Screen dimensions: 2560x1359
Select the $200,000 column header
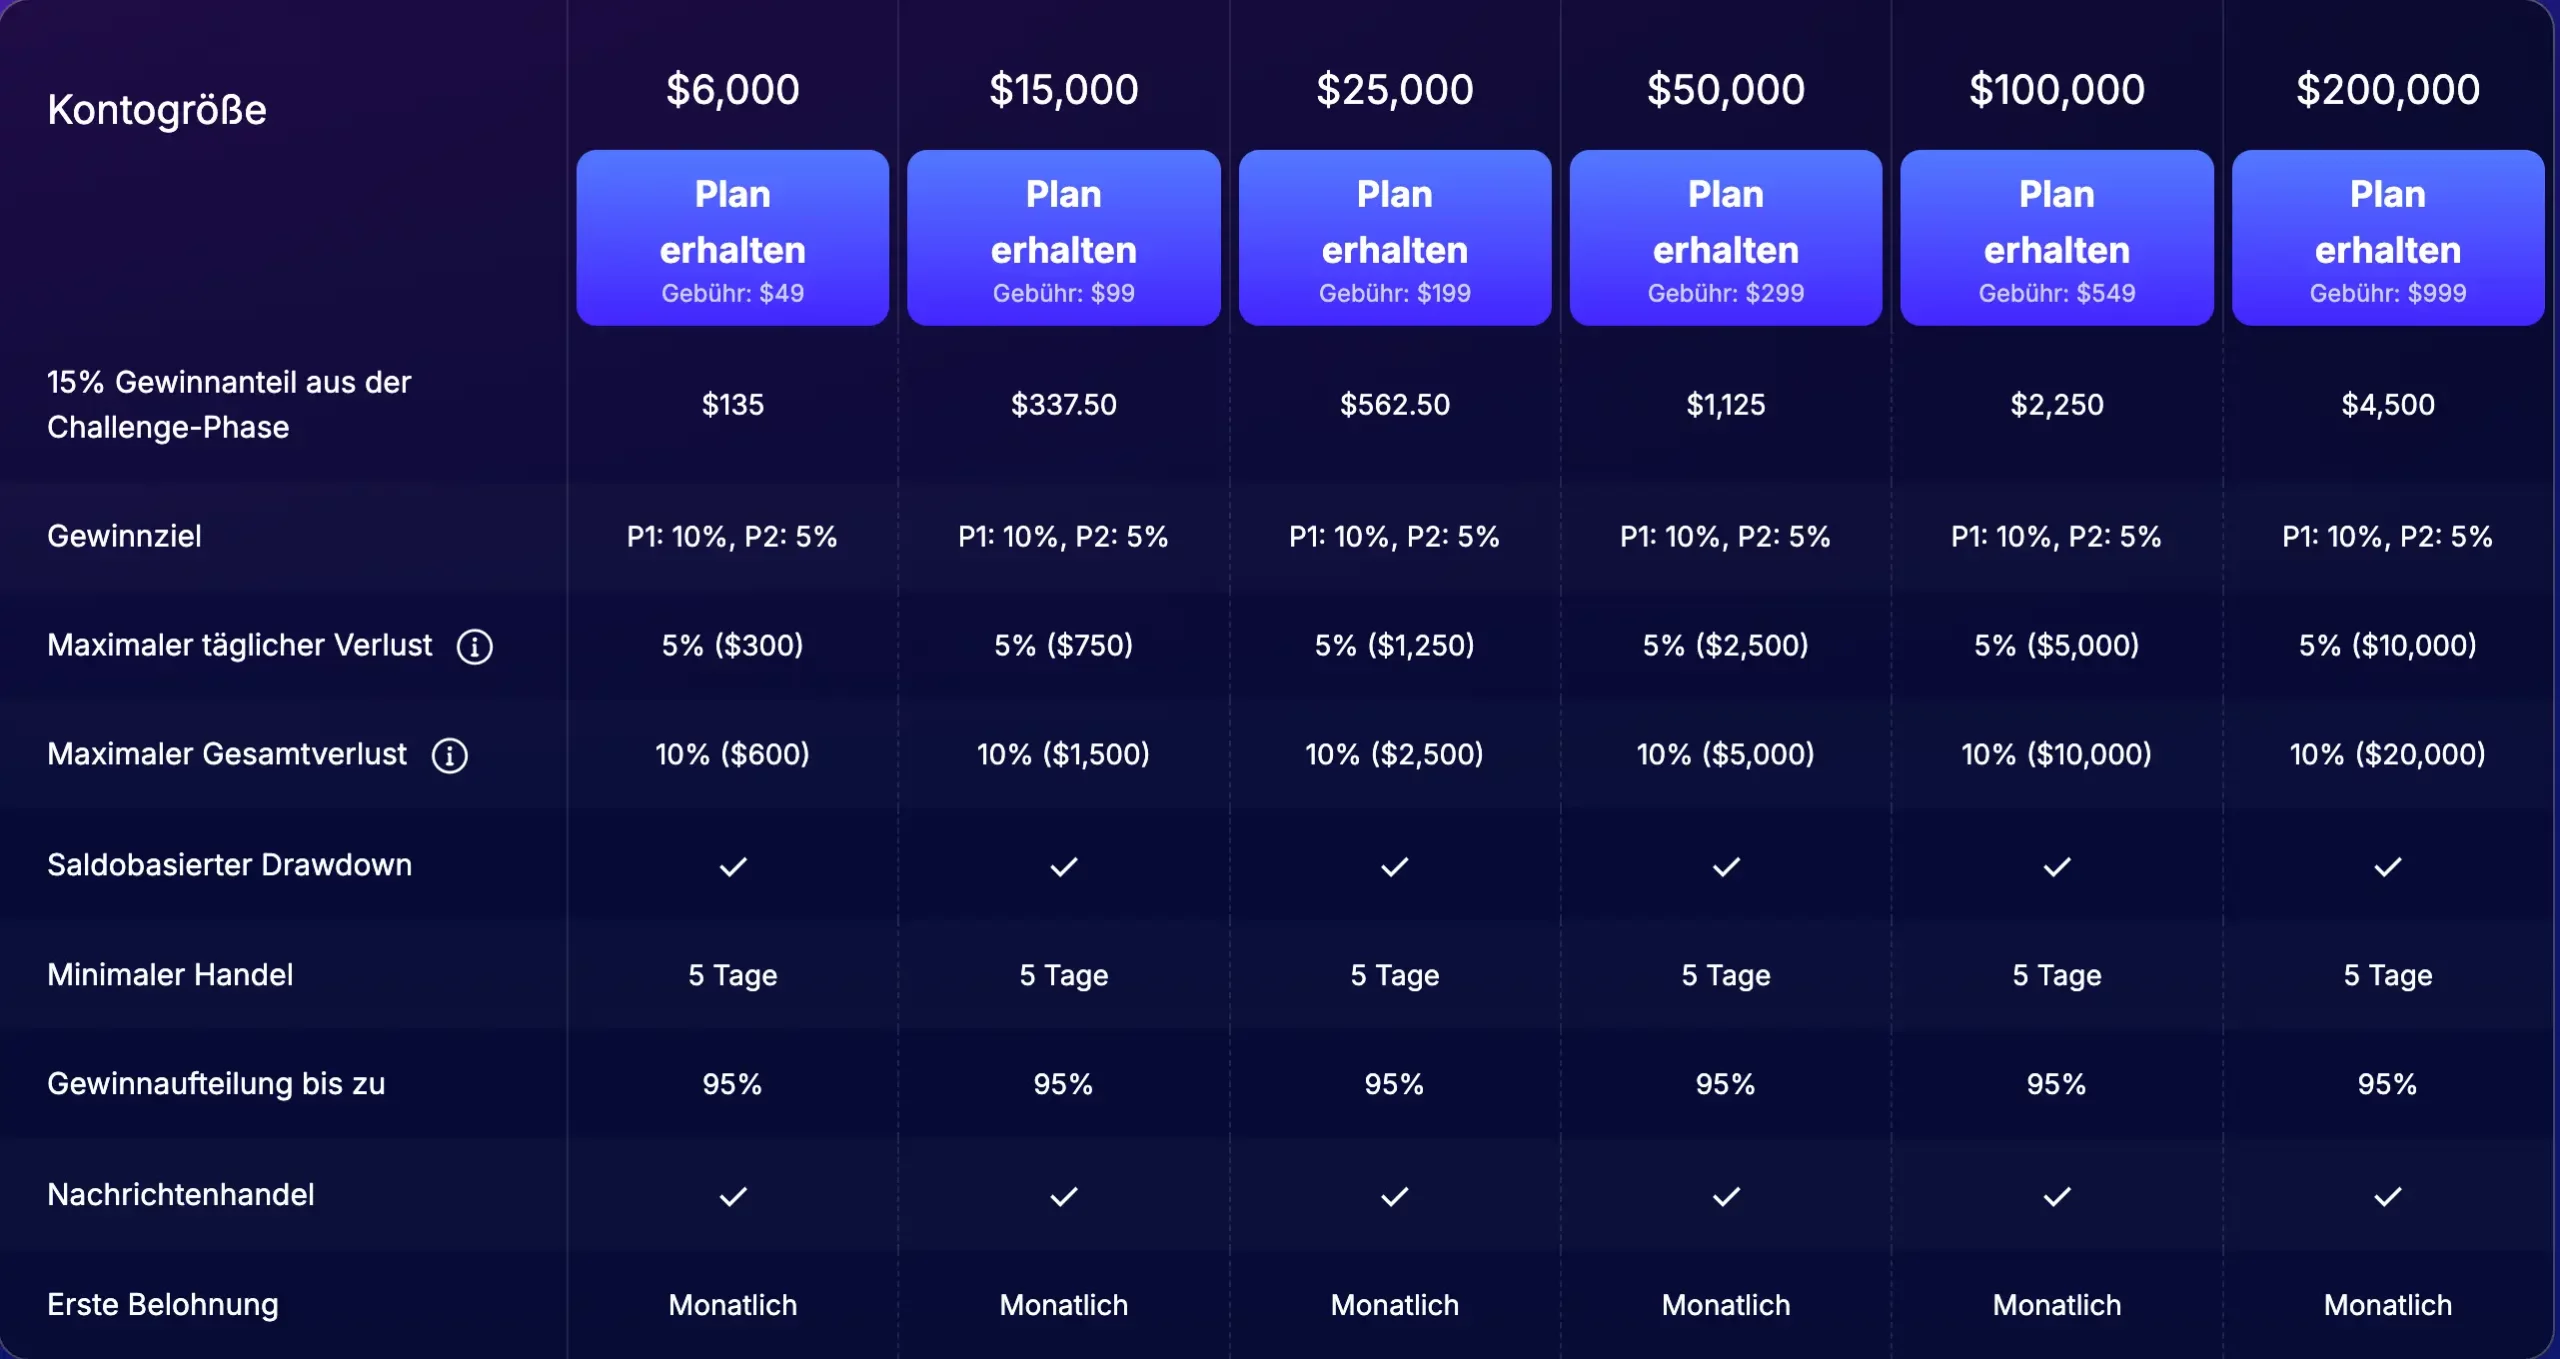(x=2388, y=90)
